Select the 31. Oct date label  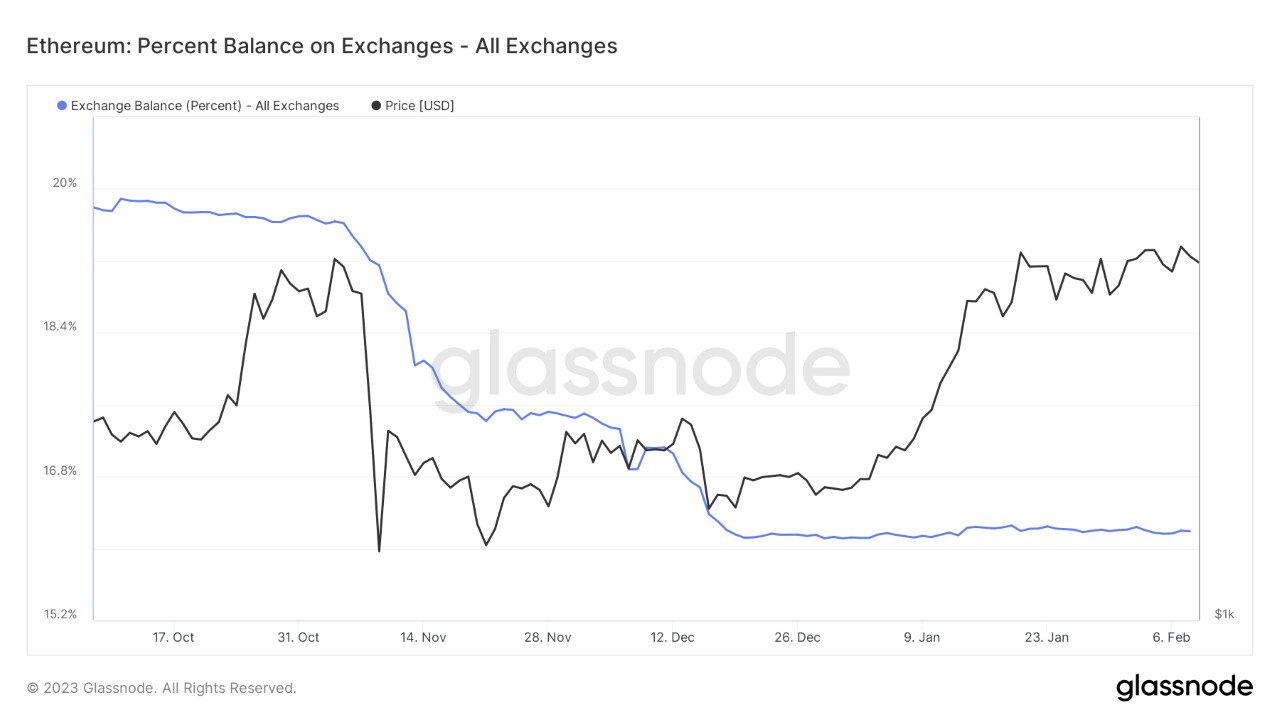coord(298,637)
